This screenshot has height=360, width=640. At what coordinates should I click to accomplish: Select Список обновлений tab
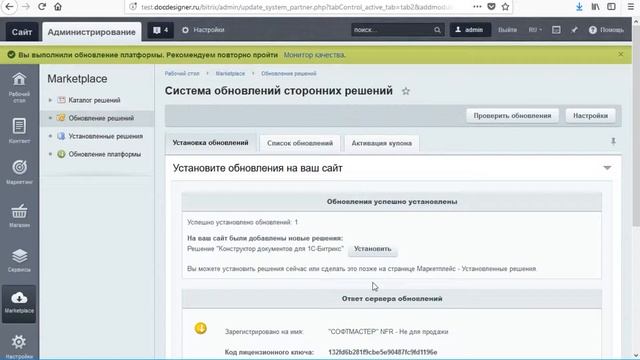pos(300,143)
